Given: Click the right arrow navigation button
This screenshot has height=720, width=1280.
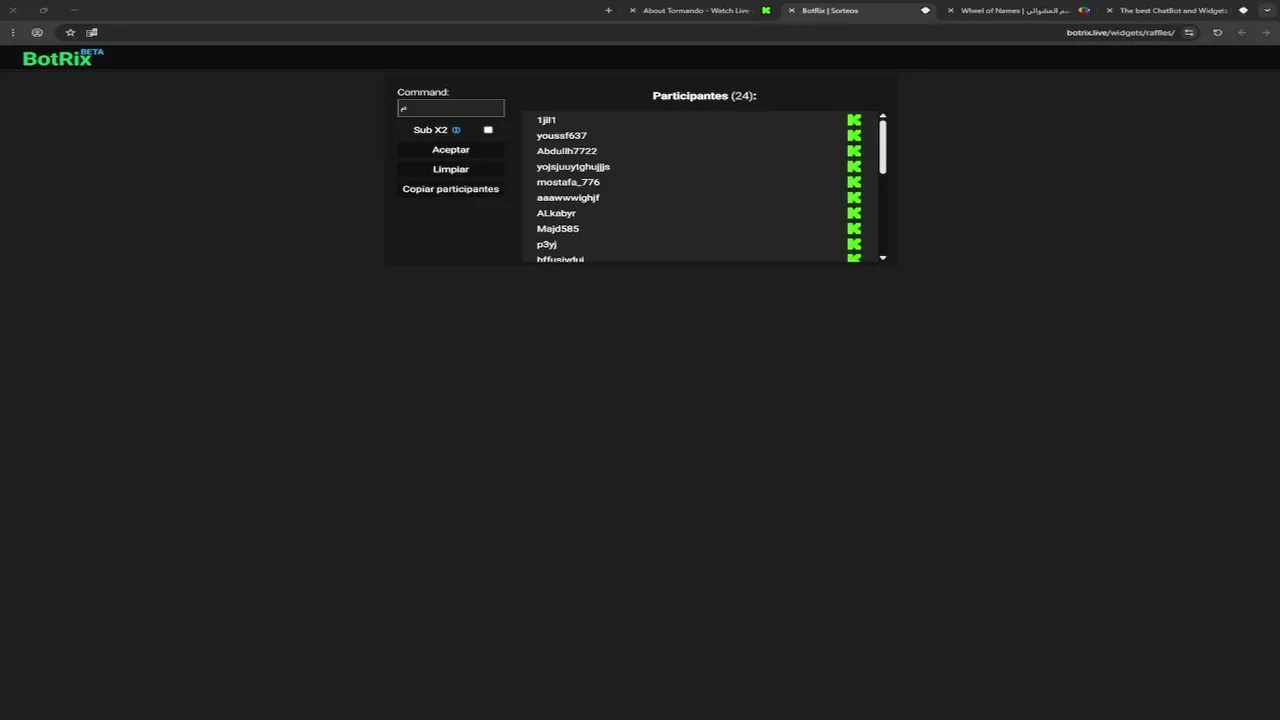Looking at the screenshot, I should click(1266, 32).
